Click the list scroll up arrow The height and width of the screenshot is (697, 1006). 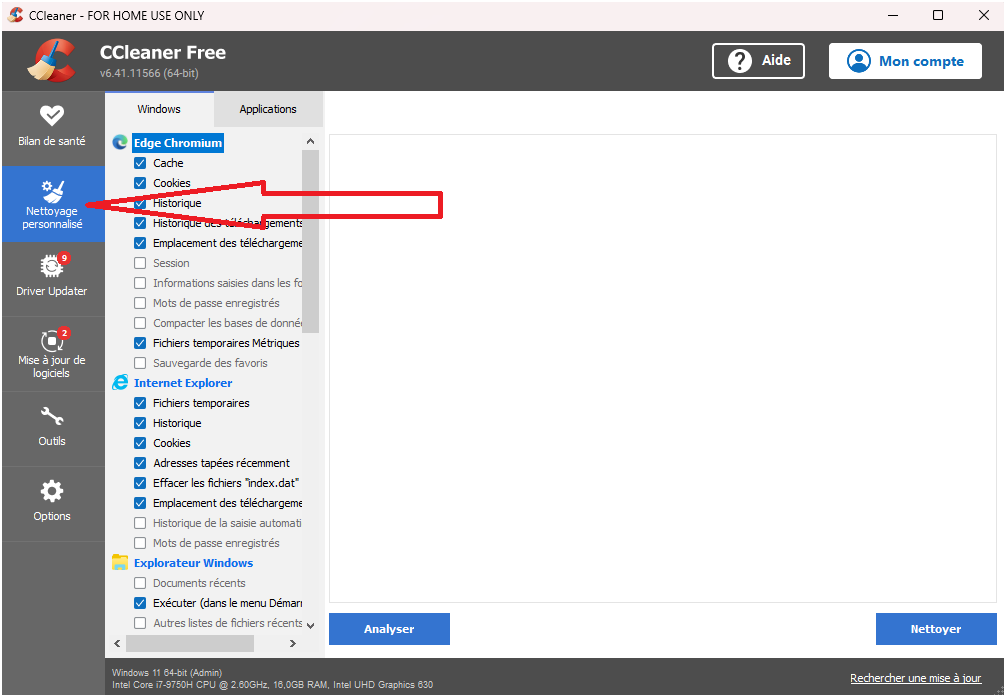tap(311, 141)
